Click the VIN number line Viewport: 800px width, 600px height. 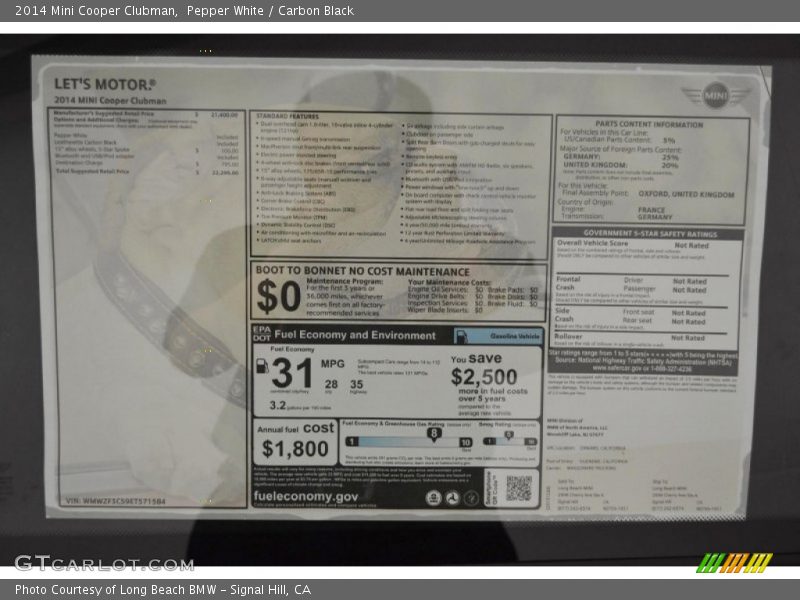point(116,501)
